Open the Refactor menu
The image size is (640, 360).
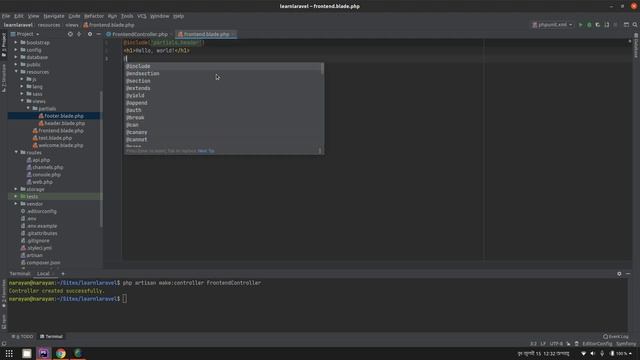94,16
